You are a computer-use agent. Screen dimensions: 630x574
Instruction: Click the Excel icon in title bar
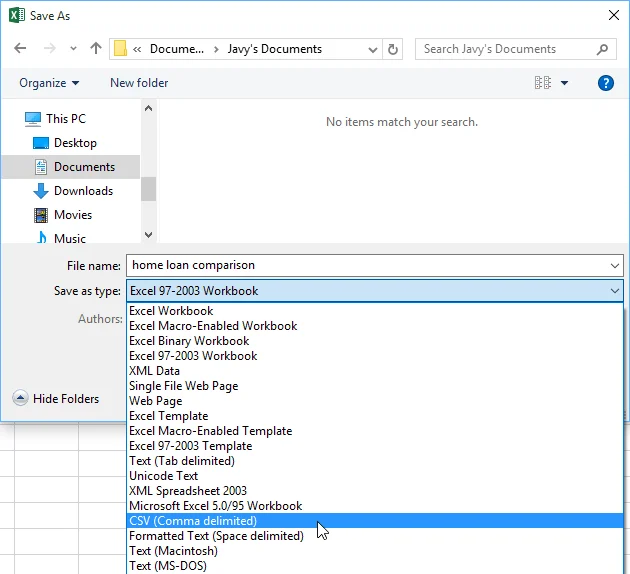(x=16, y=16)
